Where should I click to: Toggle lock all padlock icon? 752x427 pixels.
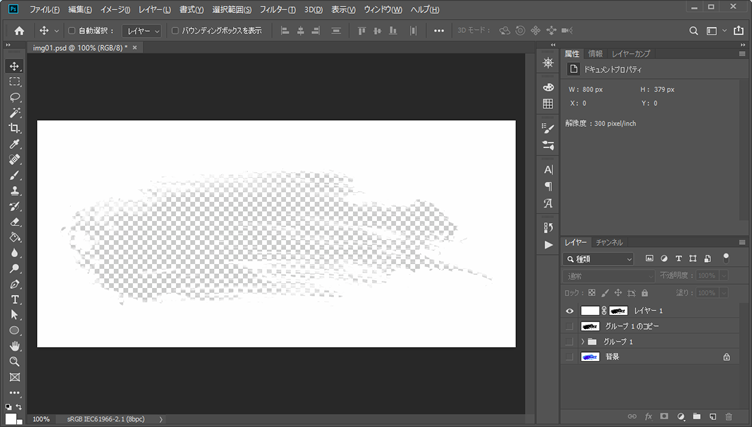point(645,293)
